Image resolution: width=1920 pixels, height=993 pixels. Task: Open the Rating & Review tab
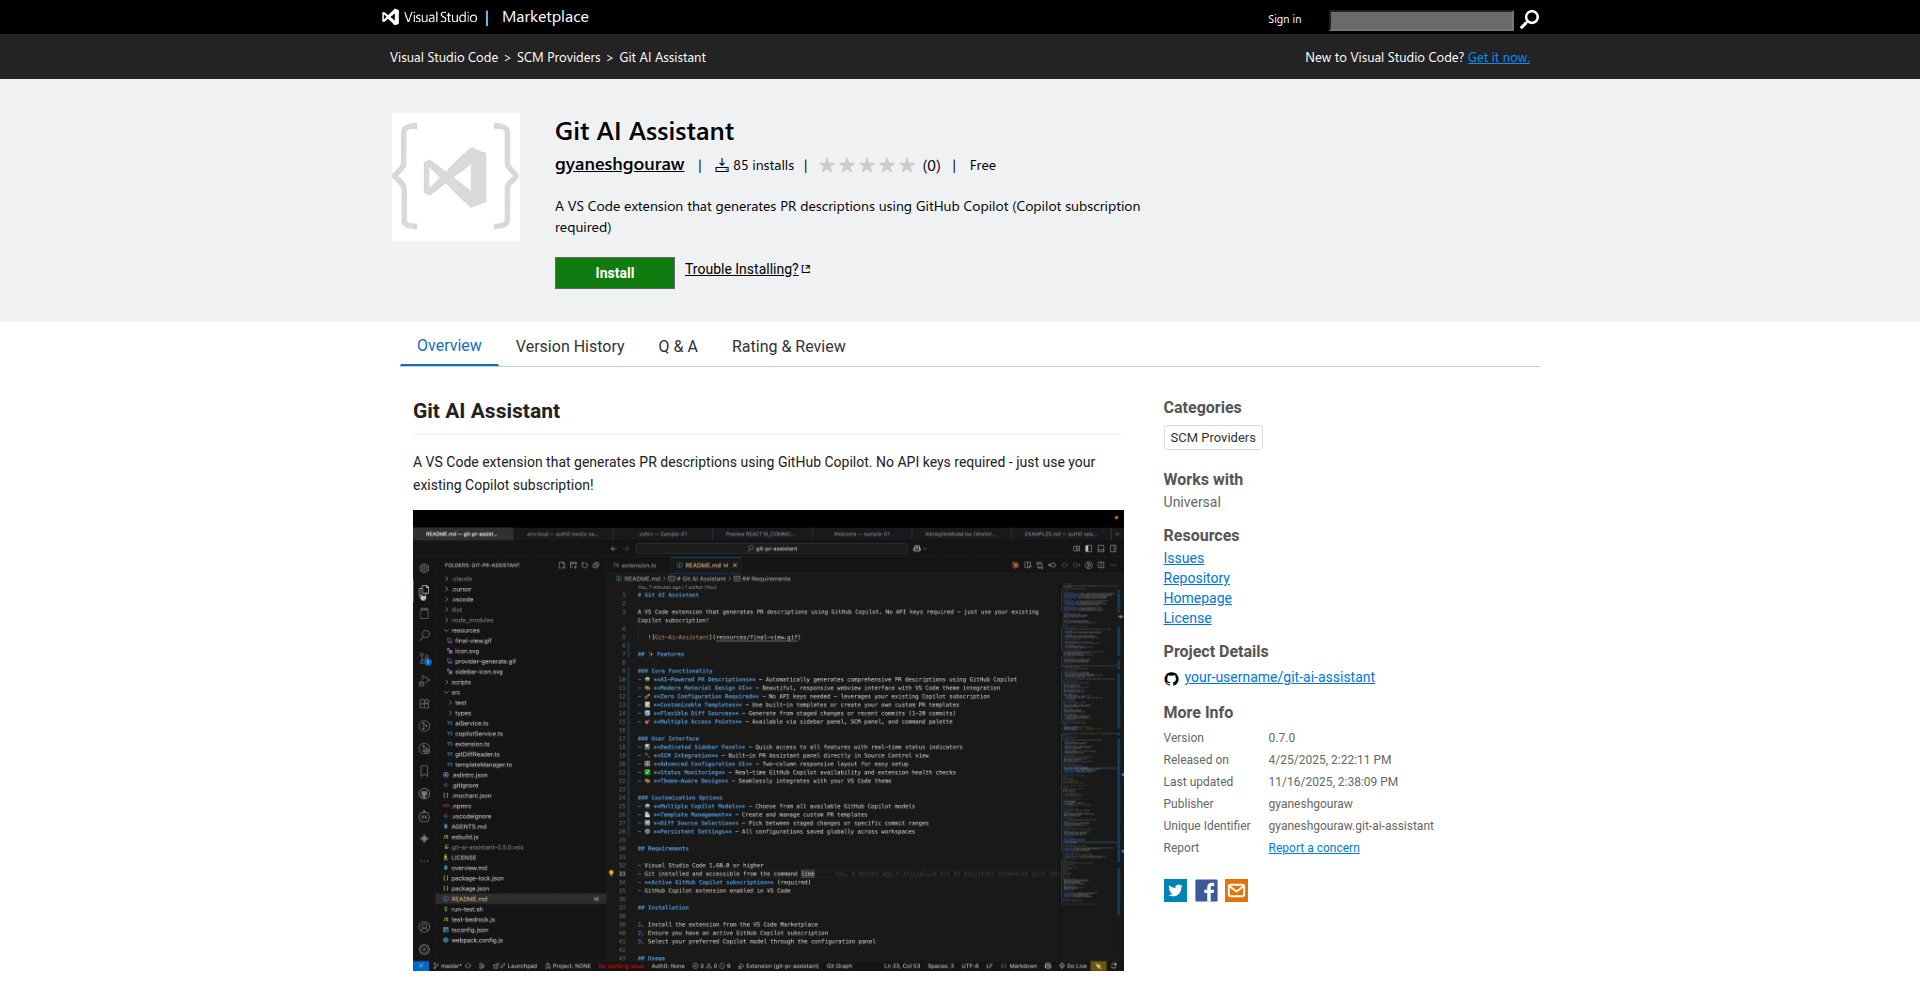pyautogui.click(x=788, y=346)
